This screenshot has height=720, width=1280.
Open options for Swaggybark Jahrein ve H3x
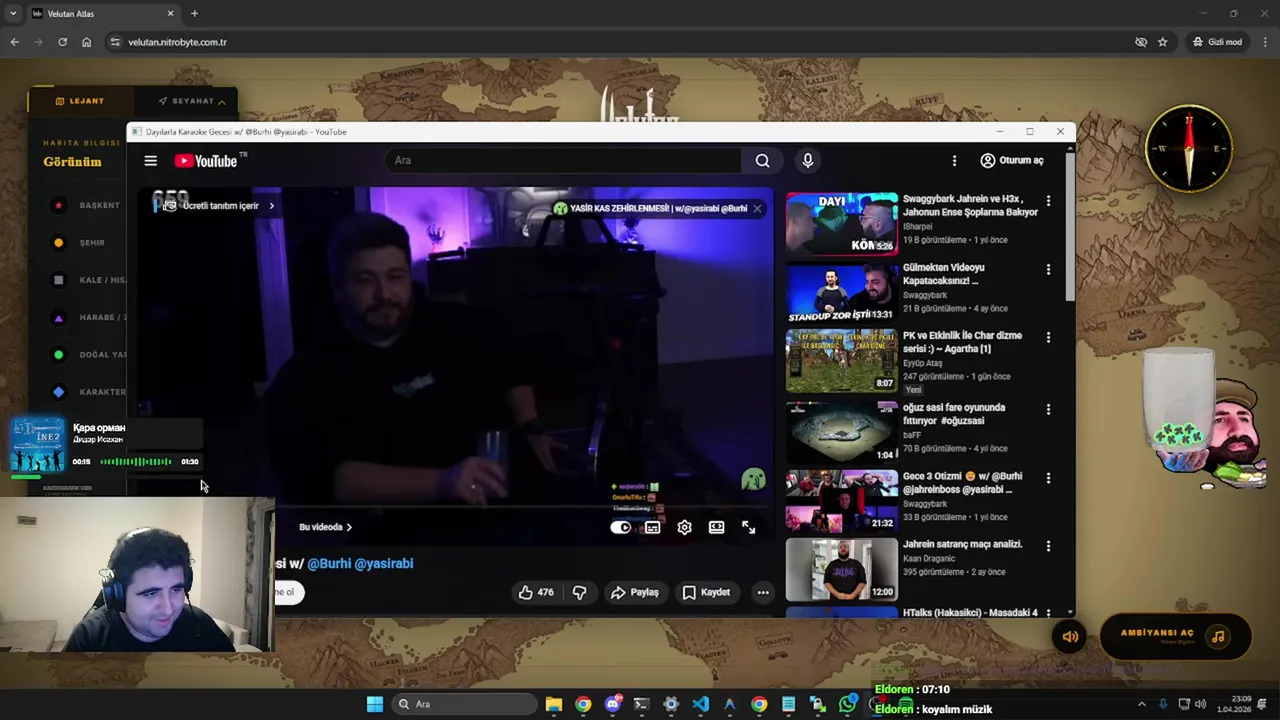pos(1048,201)
